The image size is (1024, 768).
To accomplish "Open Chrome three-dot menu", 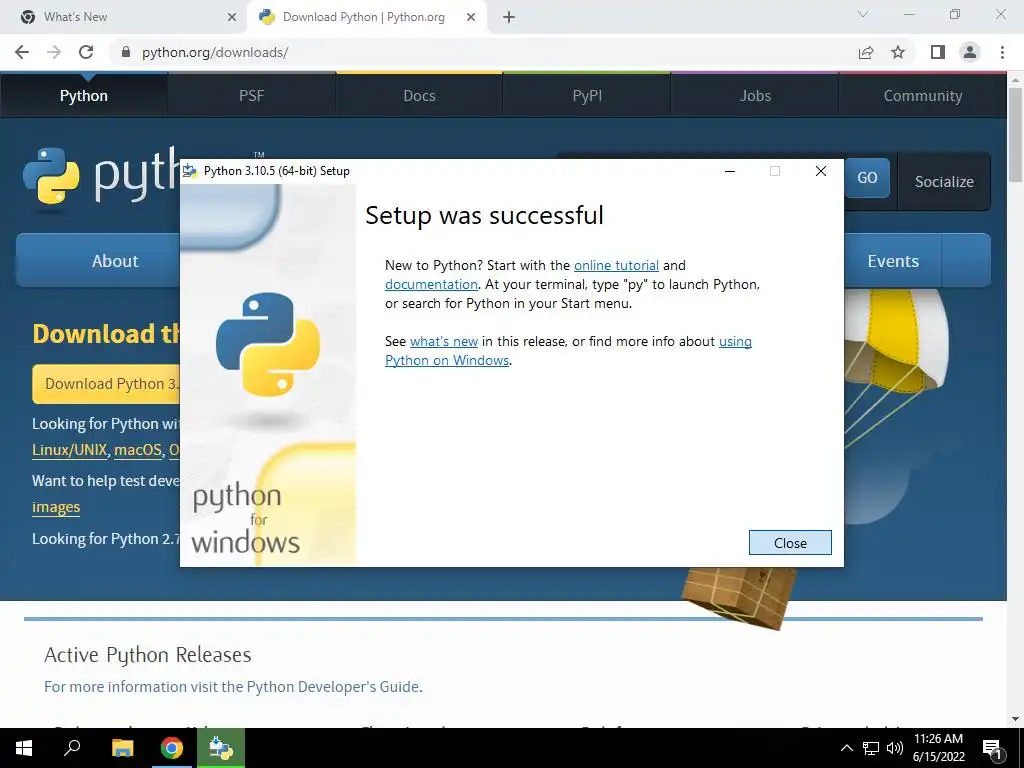I will pyautogui.click(x=1002, y=52).
